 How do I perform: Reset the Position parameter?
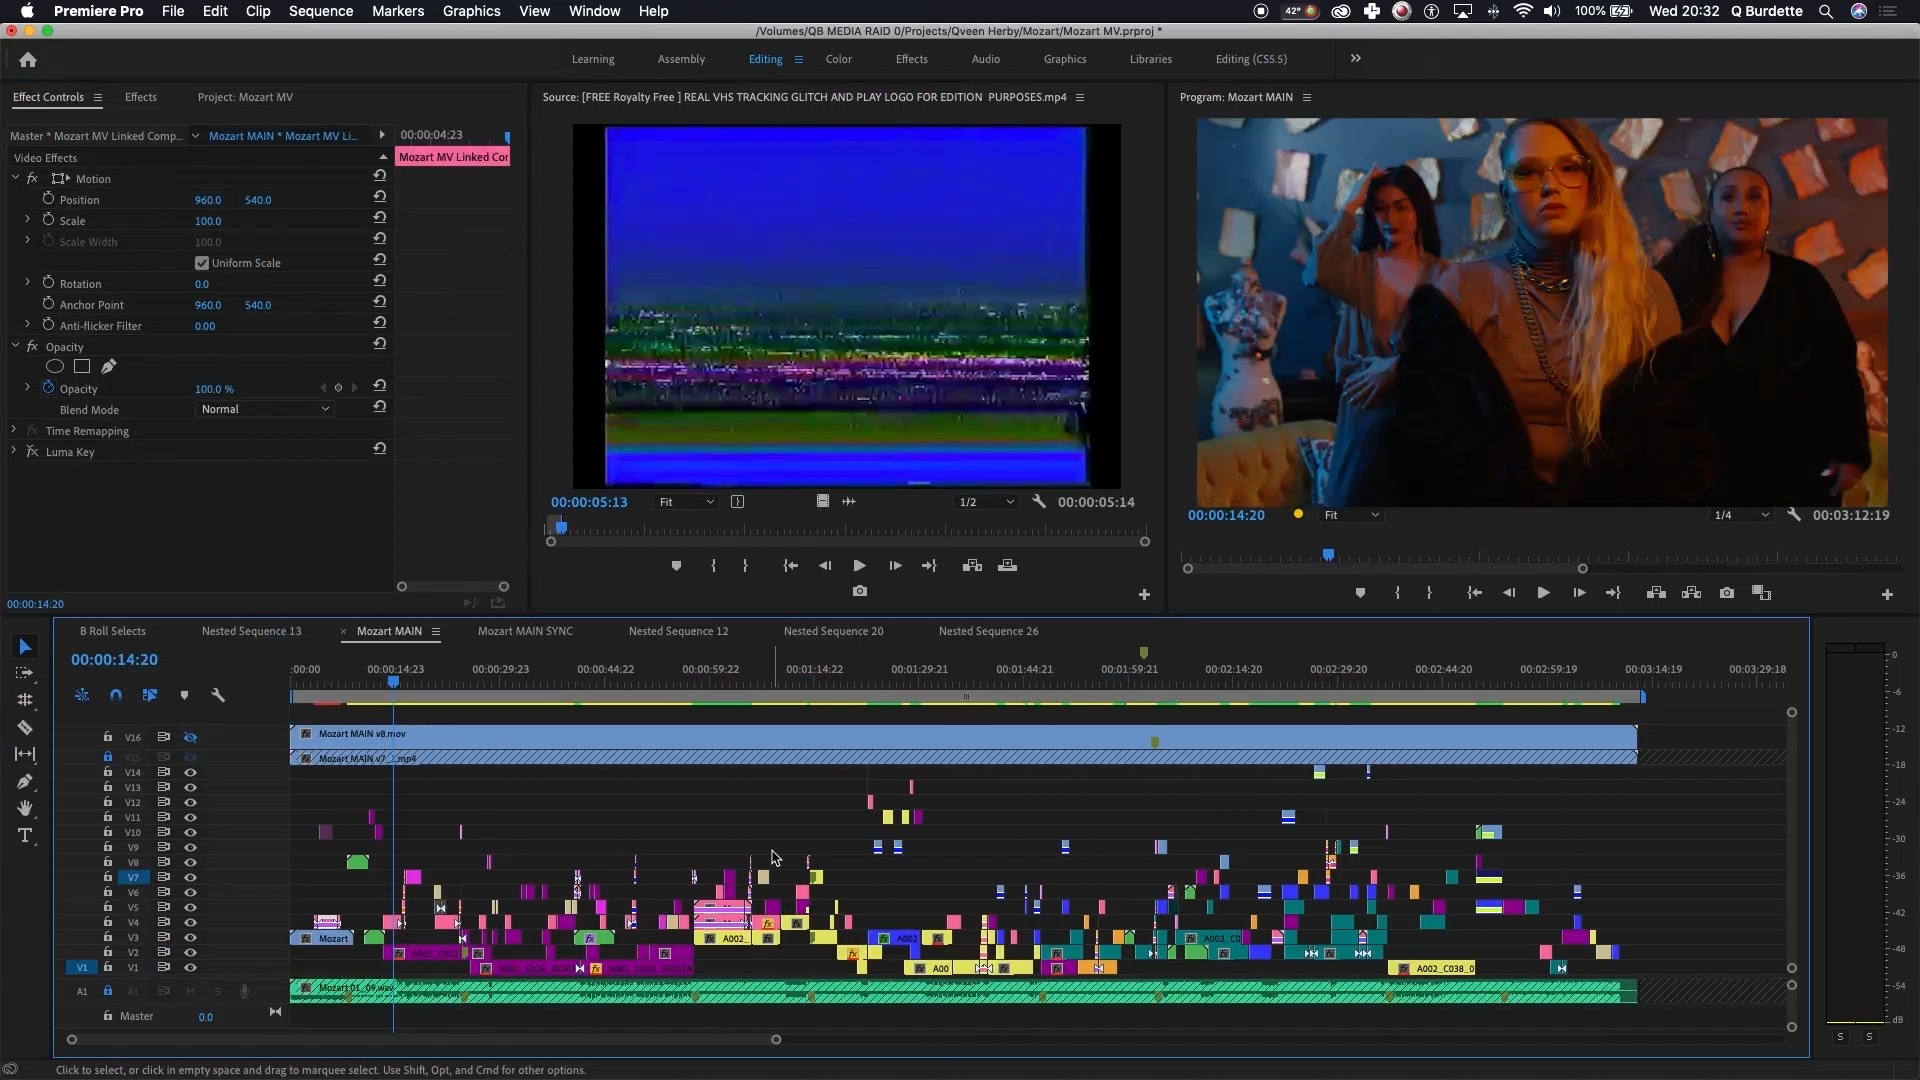pyautogui.click(x=380, y=196)
